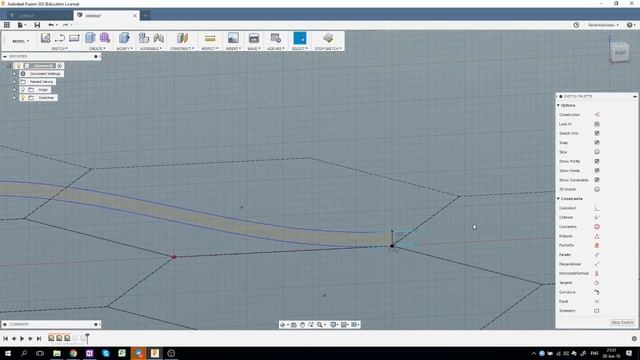Image resolution: width=640 pixels, height=360 pixels.
Task: Toggle the Show Constraints checkbox
Action: [597, 180]
